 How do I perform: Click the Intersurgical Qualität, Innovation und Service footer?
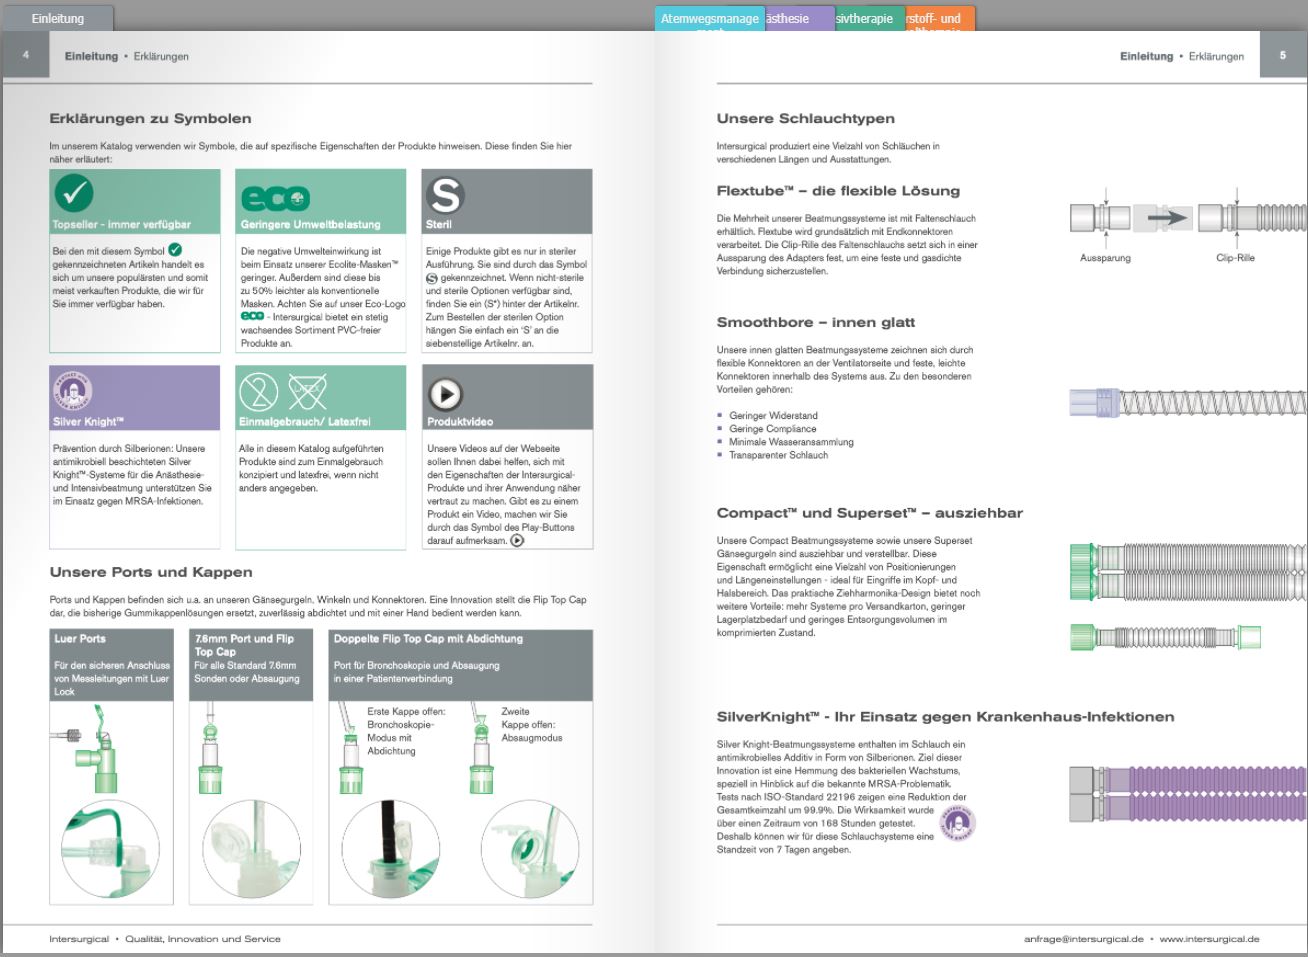pos(165,939)
